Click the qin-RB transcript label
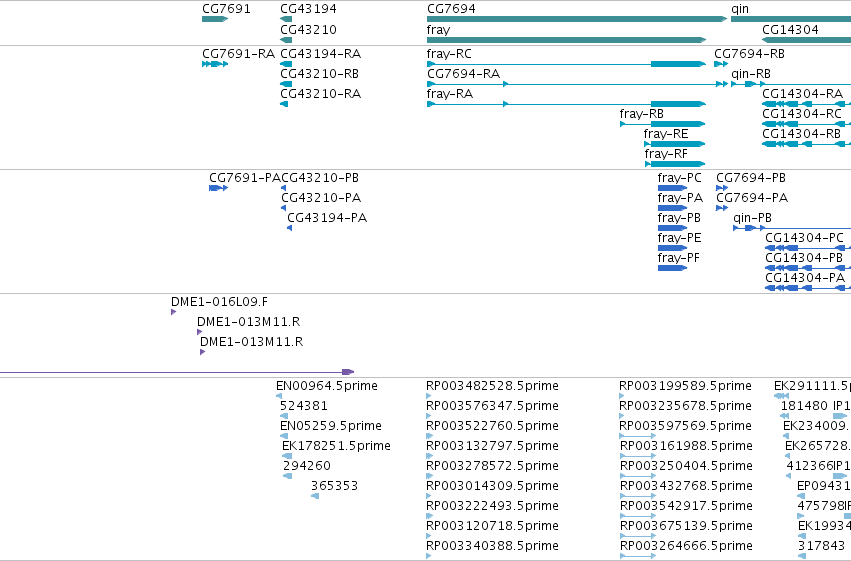Screen dimensions: 851x561 (x=751, y=74)
